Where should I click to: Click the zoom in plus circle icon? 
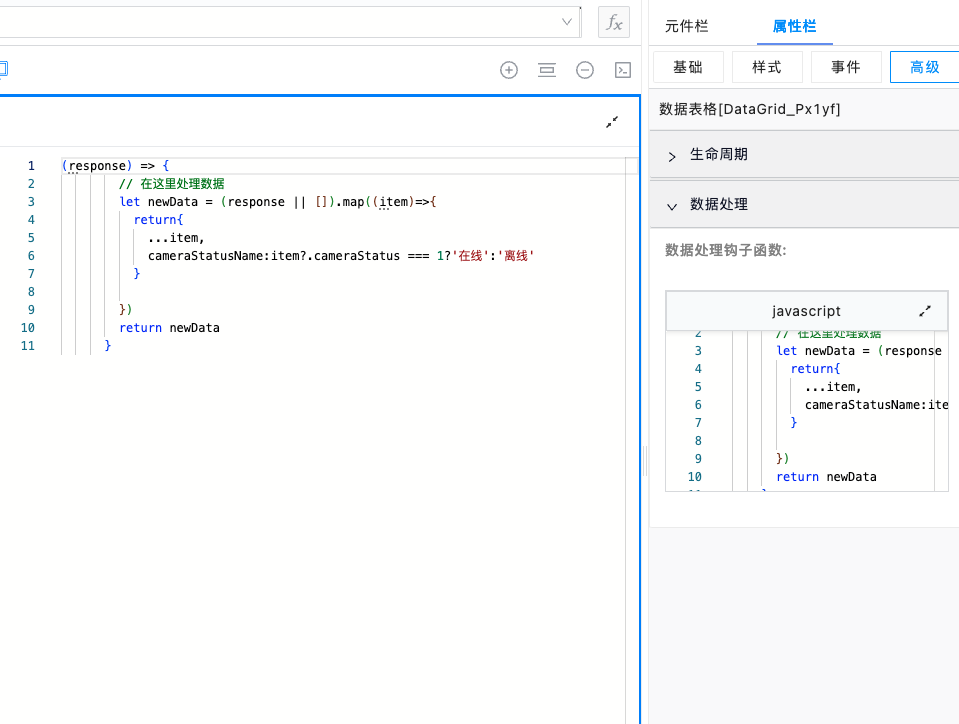pyautogui.click(x=509, y=70)
